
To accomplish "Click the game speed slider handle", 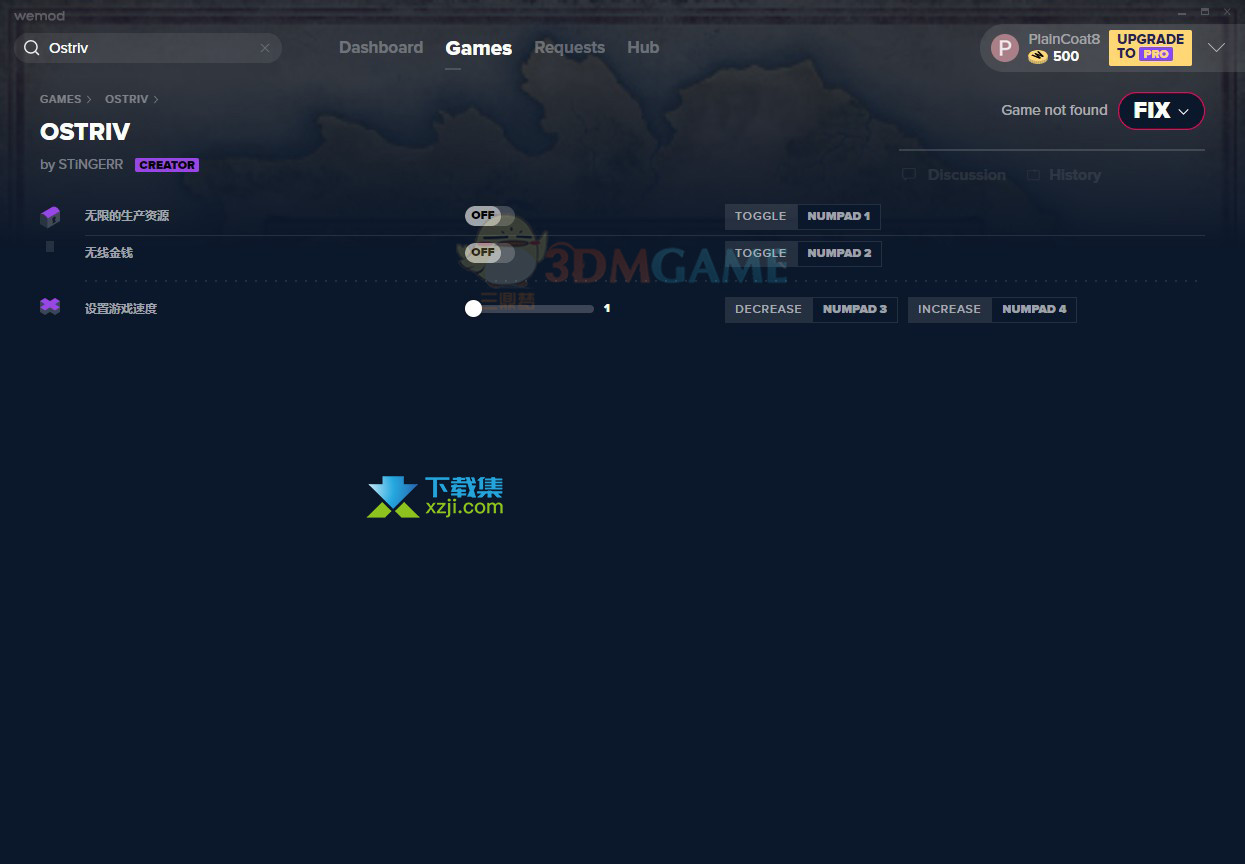I will pyautogui.click(x=474, y=309).
